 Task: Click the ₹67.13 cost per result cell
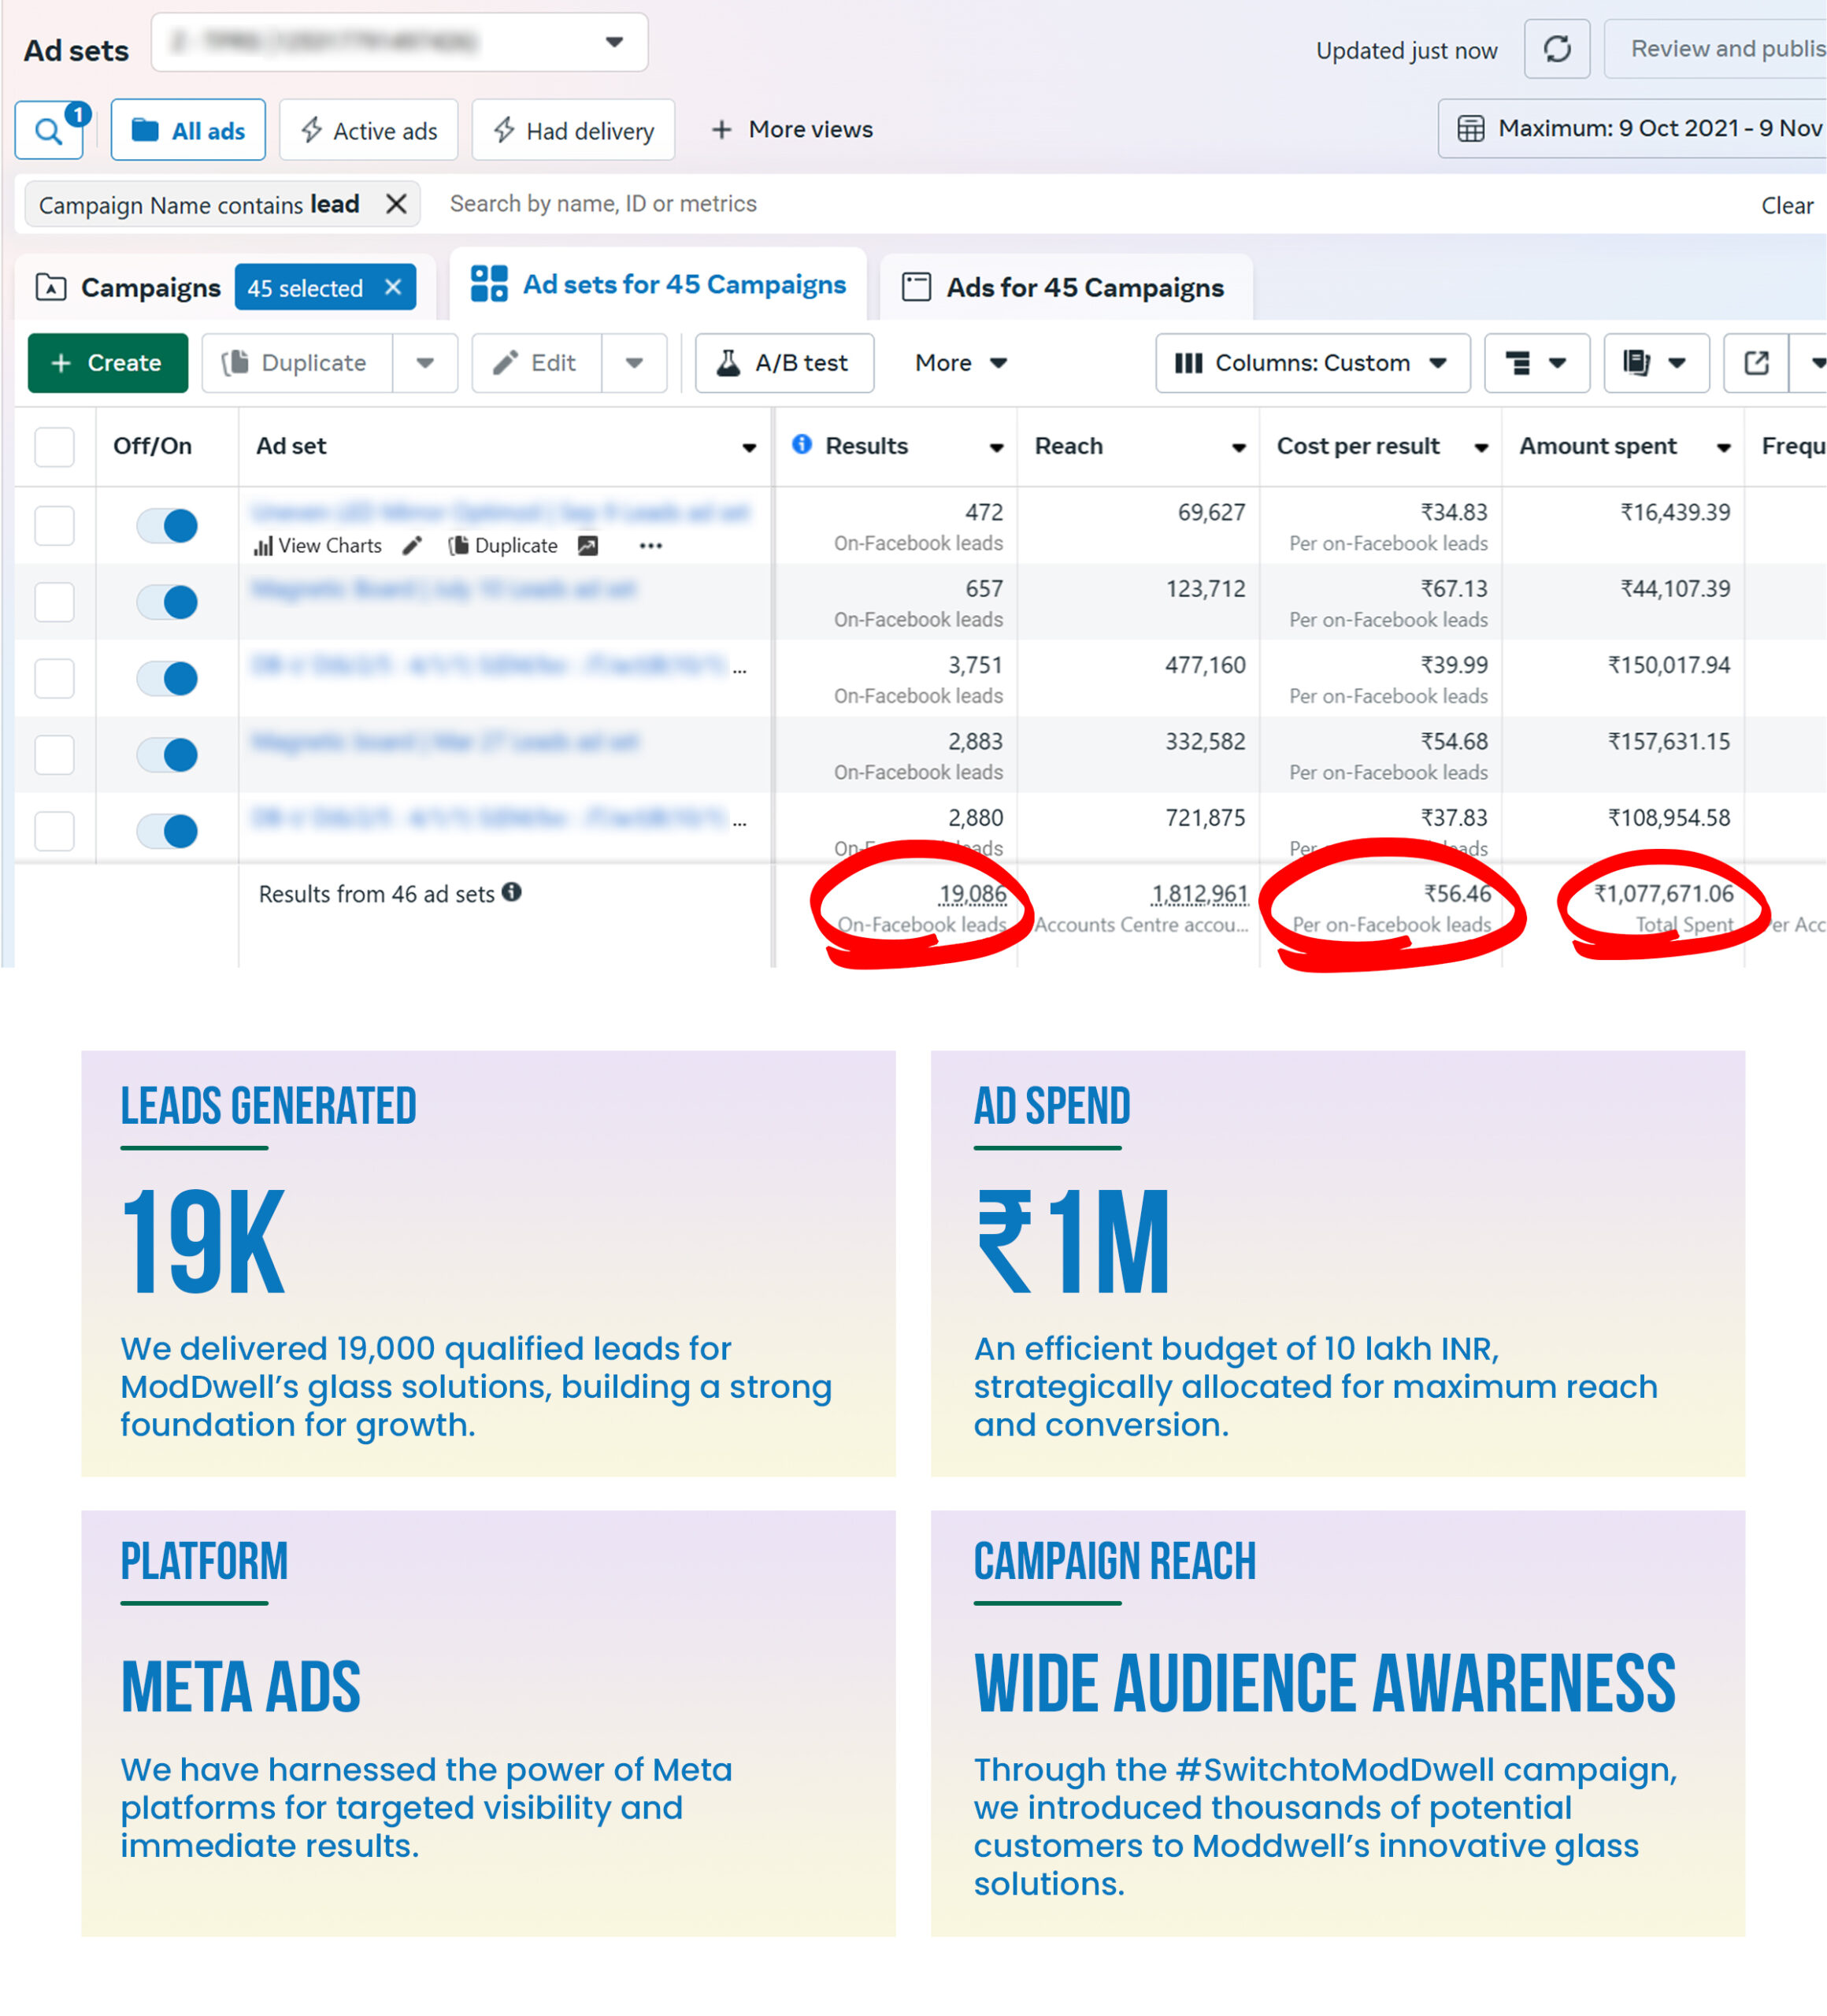[1454, 589]
